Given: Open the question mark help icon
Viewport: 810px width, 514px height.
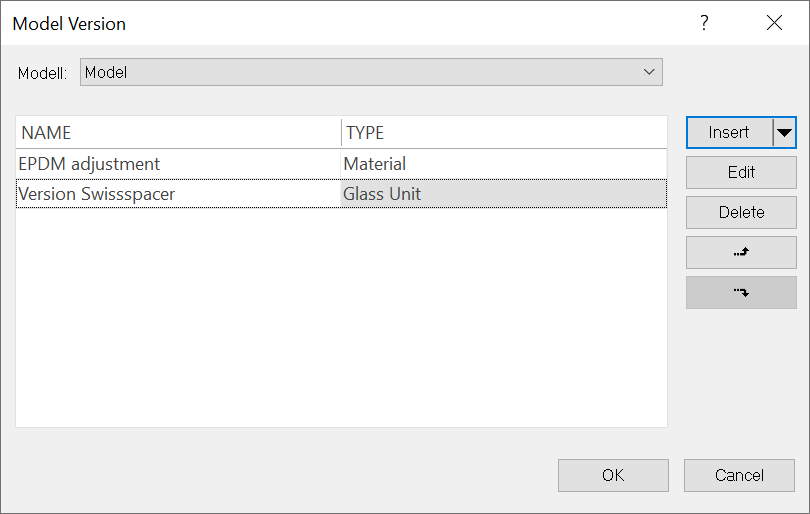Looking at the screenshot, I should click(x=704, y=23).
